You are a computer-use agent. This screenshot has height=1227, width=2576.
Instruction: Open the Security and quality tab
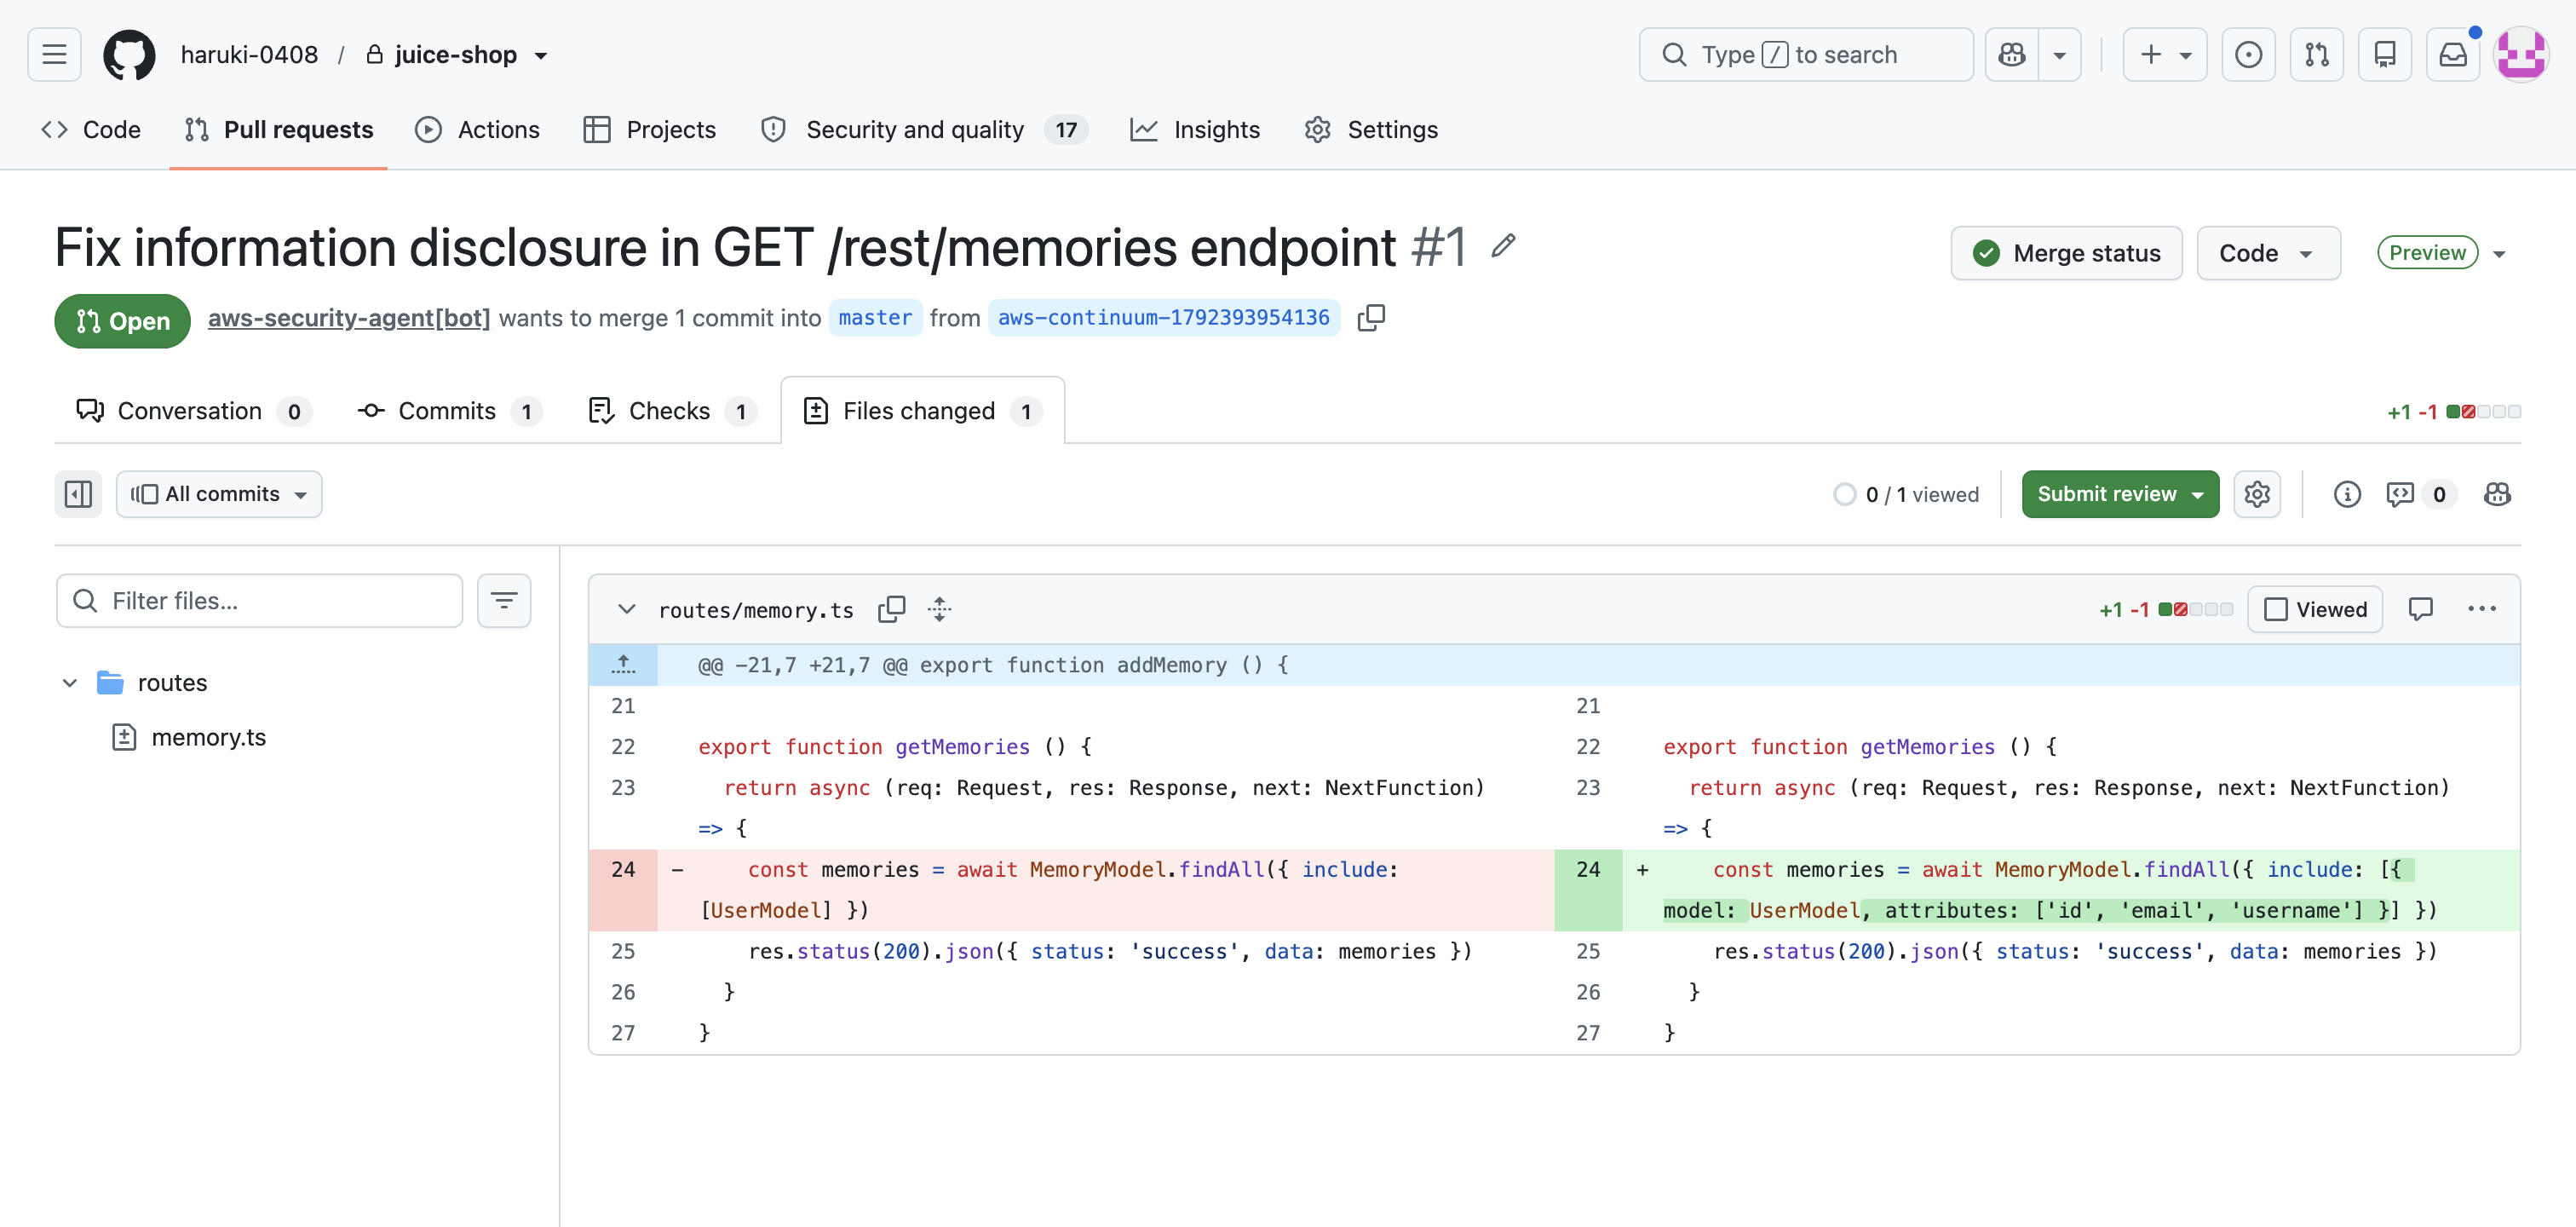[x=924, y=130]
